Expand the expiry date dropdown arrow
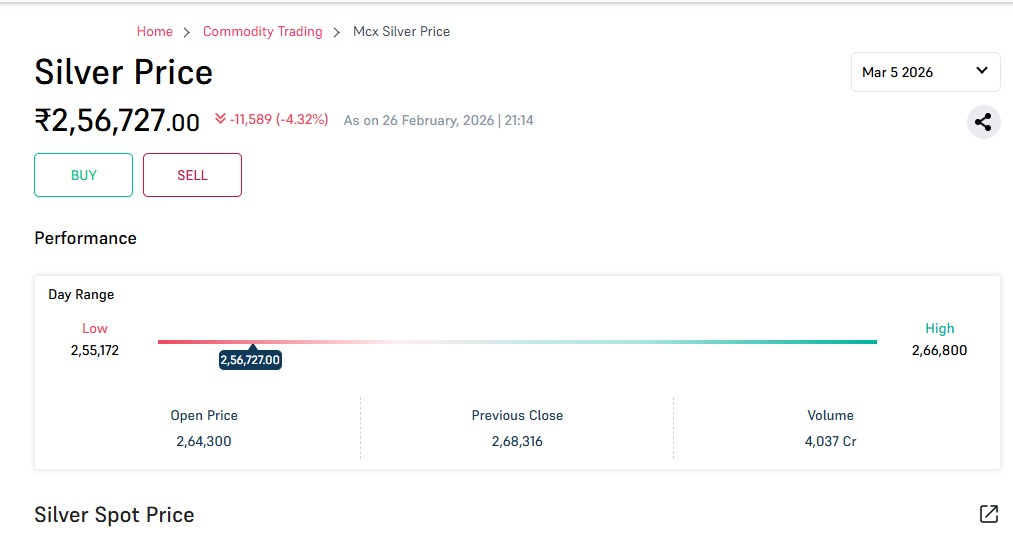Screen dimensions: 1013x549 pyautogui.click(x=981, y=71)
